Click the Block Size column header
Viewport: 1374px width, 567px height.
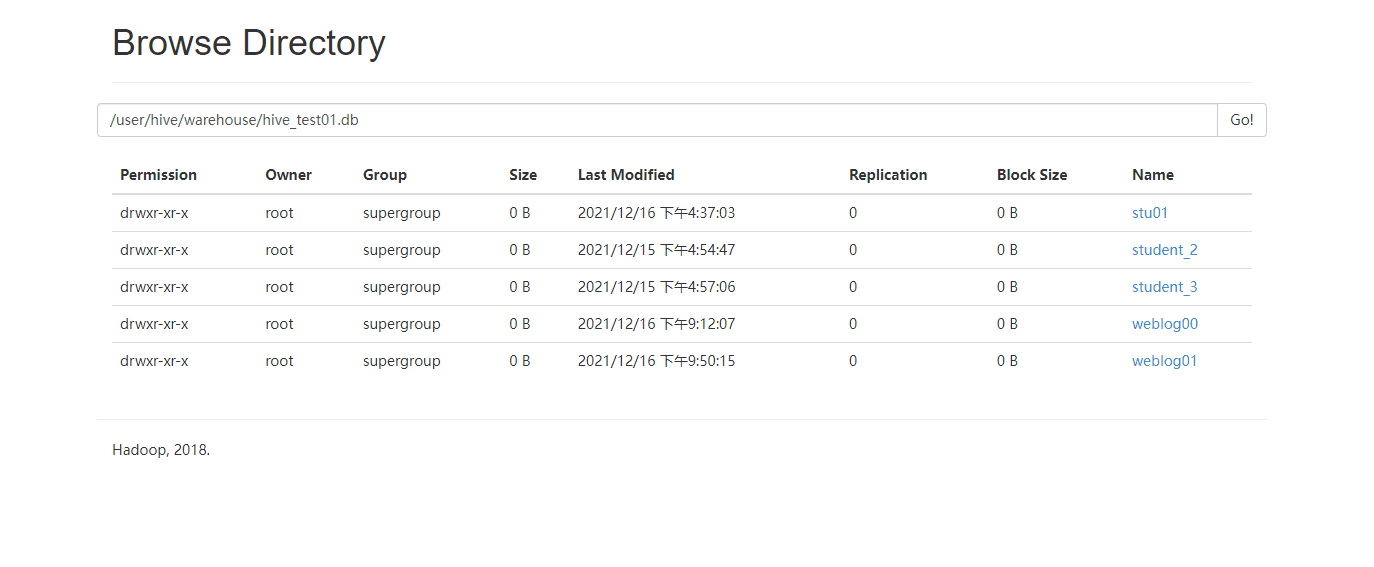[x=1032, y=175]
